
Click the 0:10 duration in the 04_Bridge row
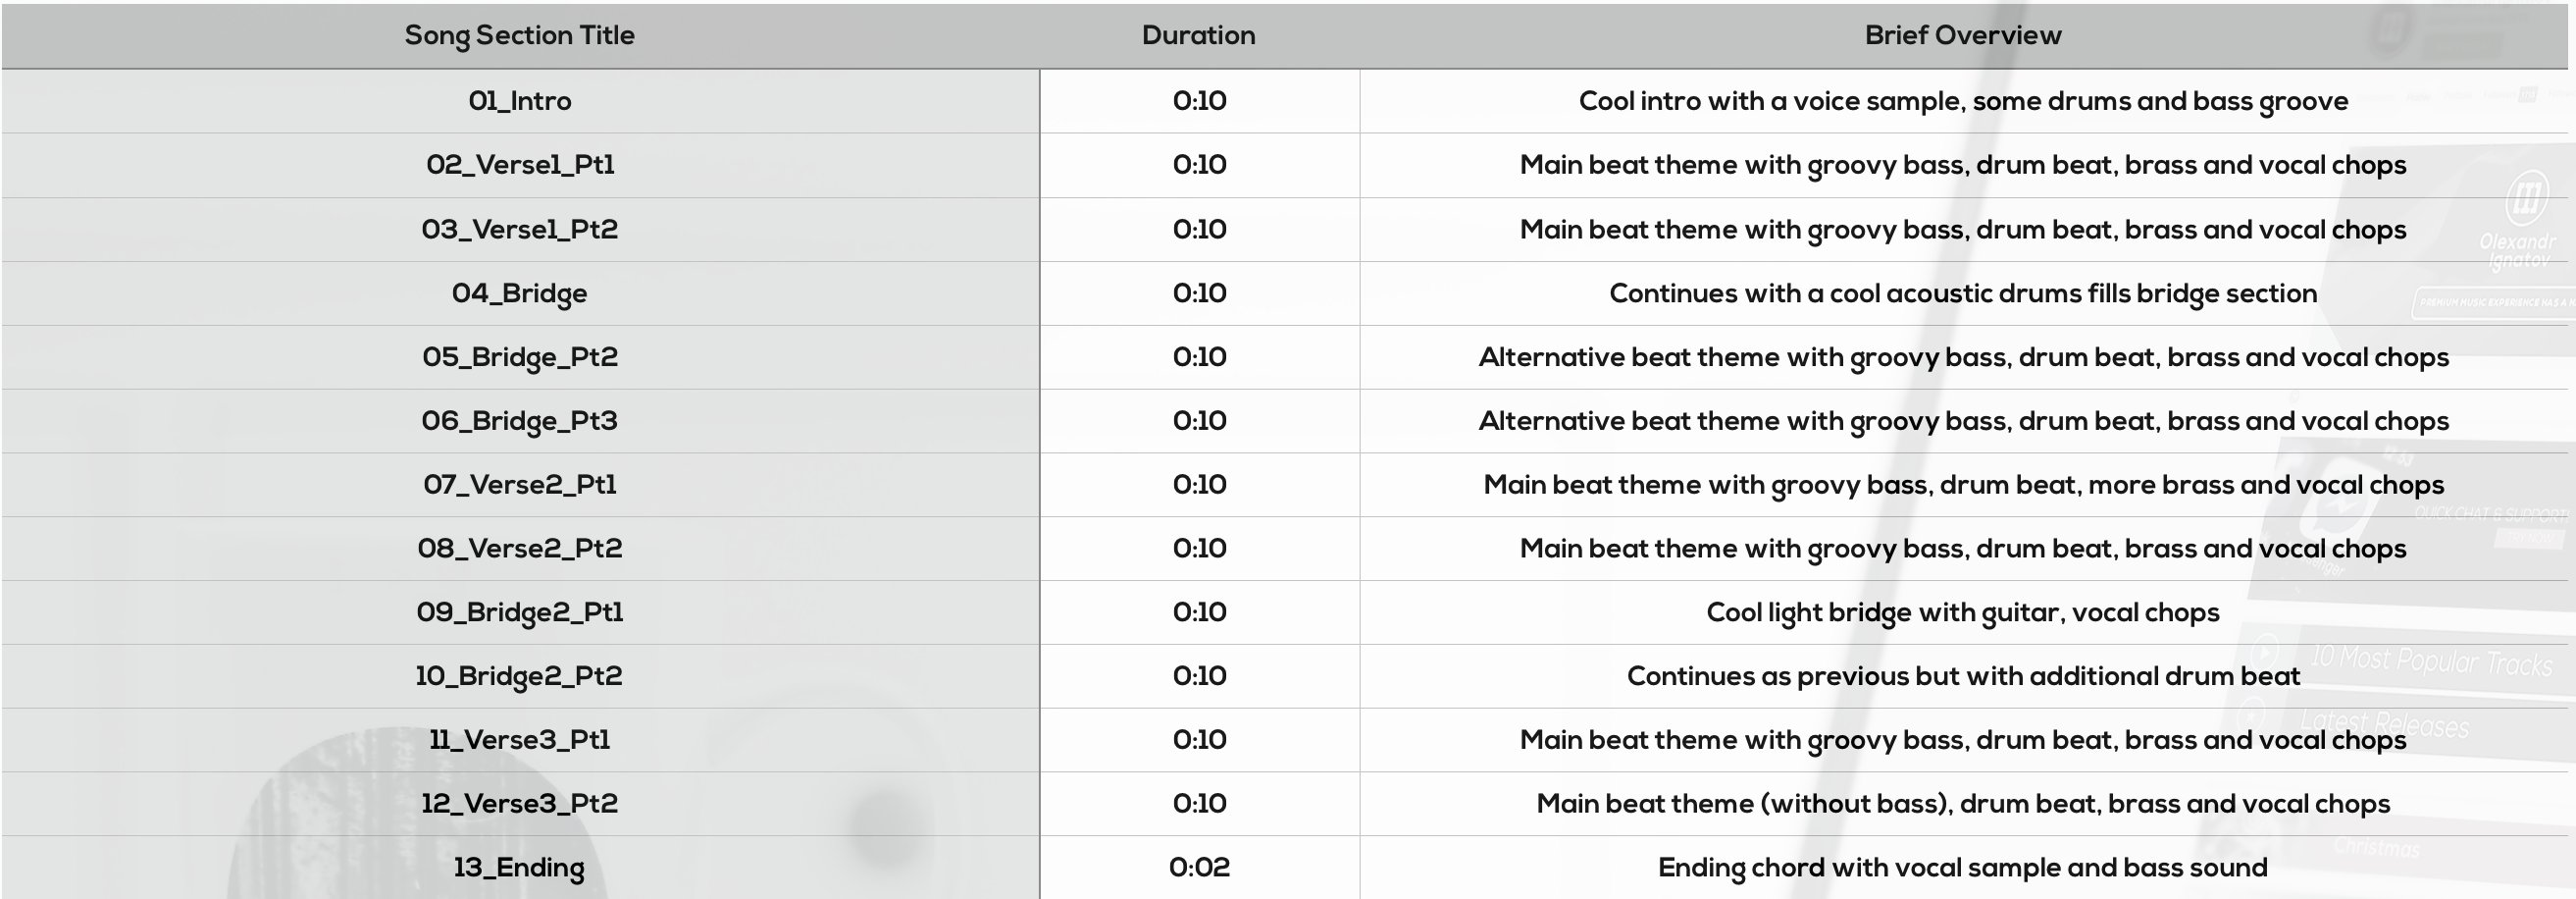[1199, 293]
